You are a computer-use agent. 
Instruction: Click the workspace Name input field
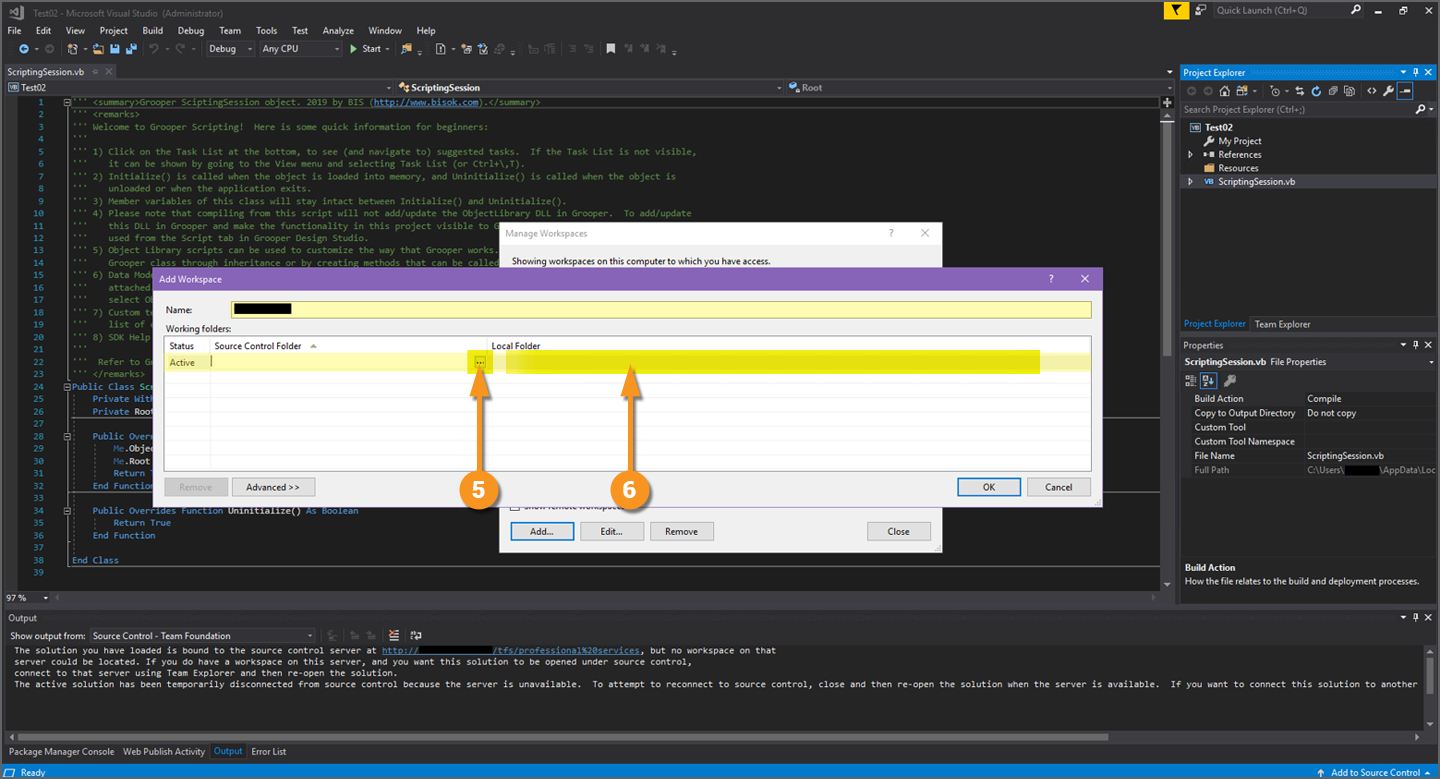(x=660, y=309)
